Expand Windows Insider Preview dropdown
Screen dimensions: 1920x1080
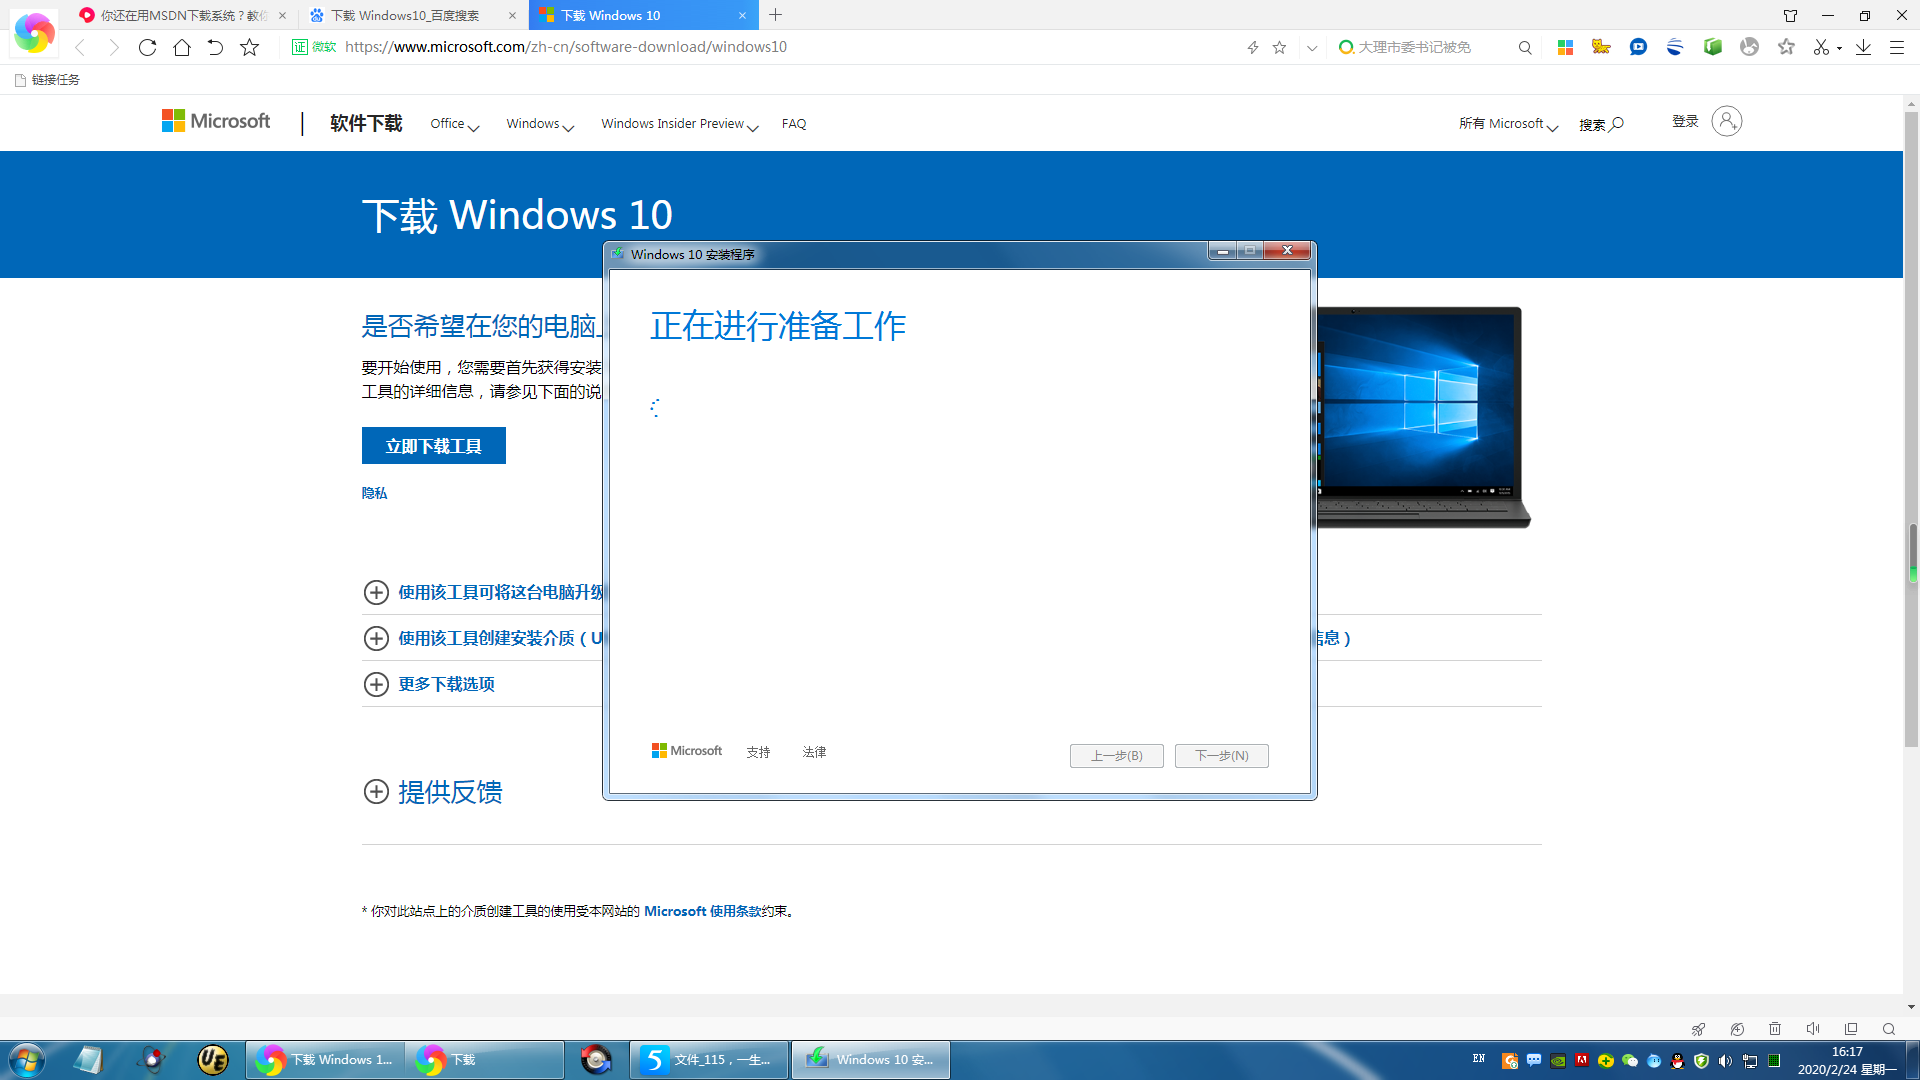pos(680,124)
